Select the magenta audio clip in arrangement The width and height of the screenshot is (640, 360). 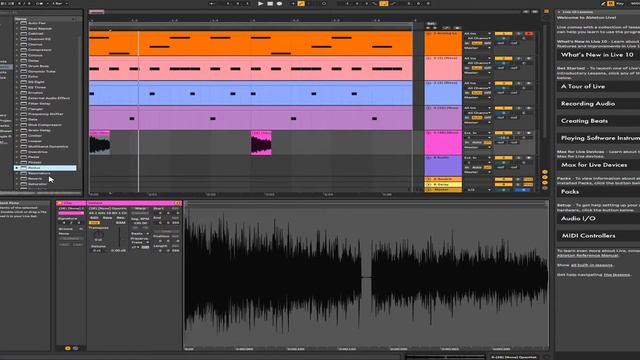pos(261,143)
